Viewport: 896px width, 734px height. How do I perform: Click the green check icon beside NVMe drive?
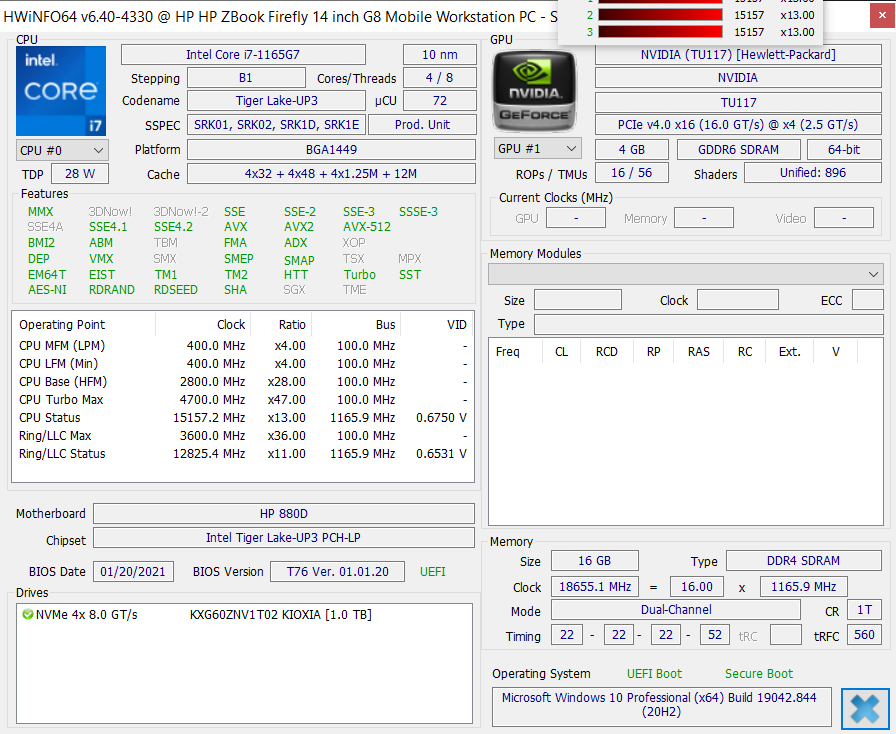27,615
